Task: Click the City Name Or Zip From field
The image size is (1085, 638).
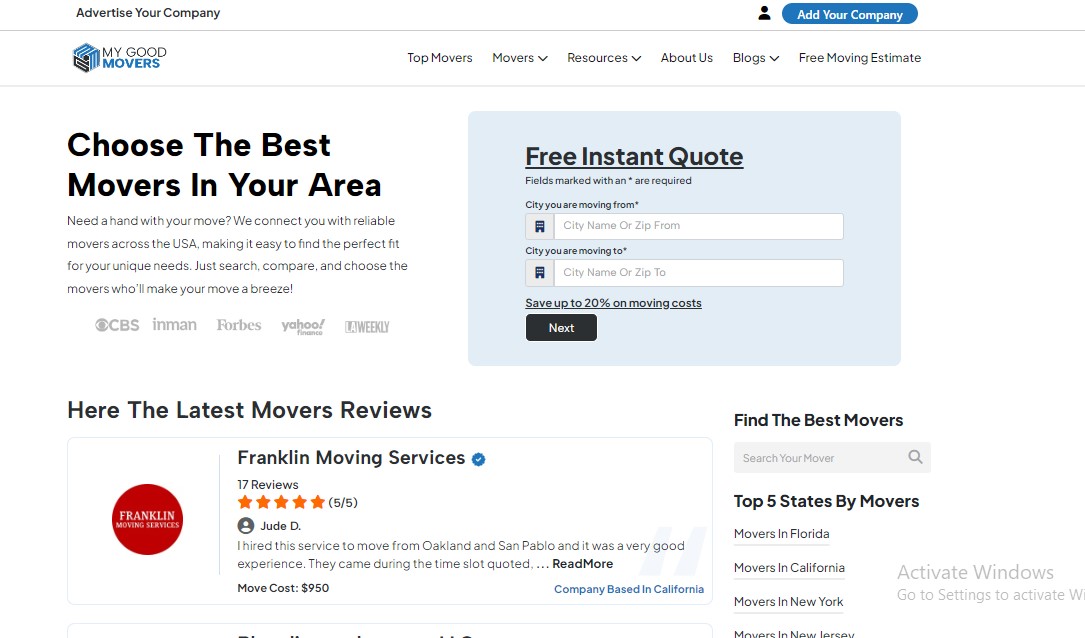Action: pos(698,227)
